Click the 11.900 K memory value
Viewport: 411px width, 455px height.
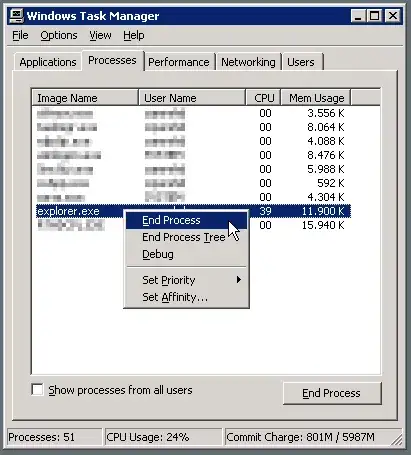(323, 211)
